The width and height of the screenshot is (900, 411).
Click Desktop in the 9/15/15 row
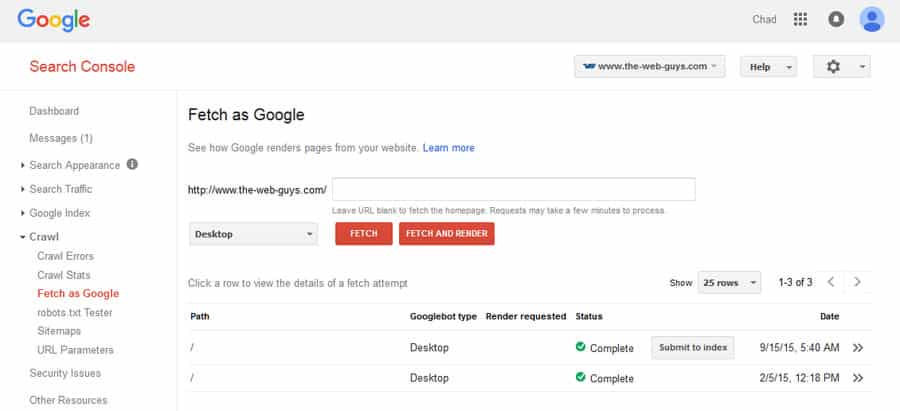pos(429,348)
